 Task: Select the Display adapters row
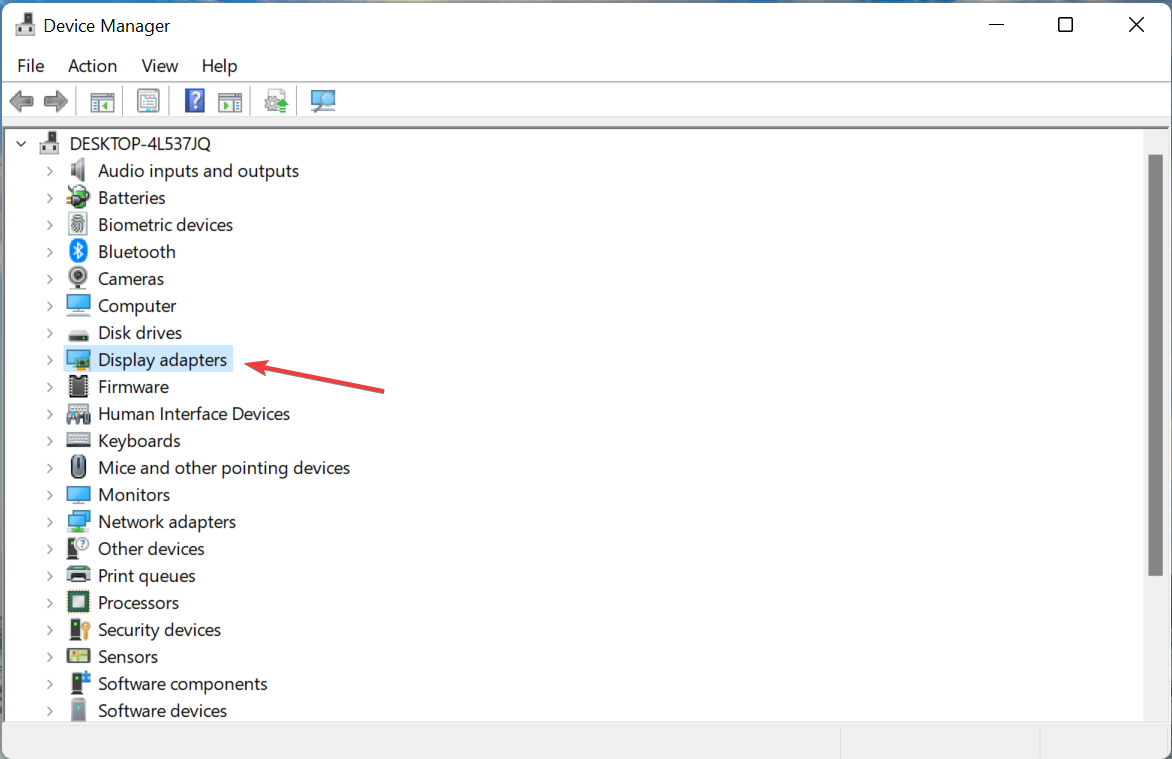point(149,360)
